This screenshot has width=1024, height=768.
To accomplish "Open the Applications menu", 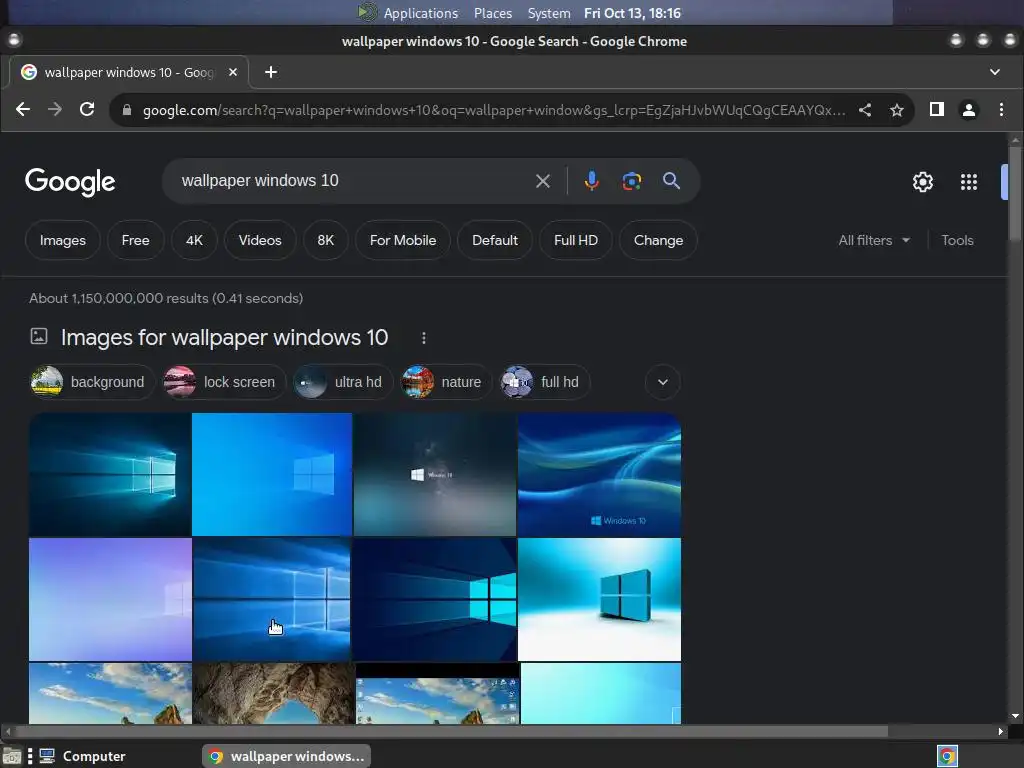I will point(421,13).
